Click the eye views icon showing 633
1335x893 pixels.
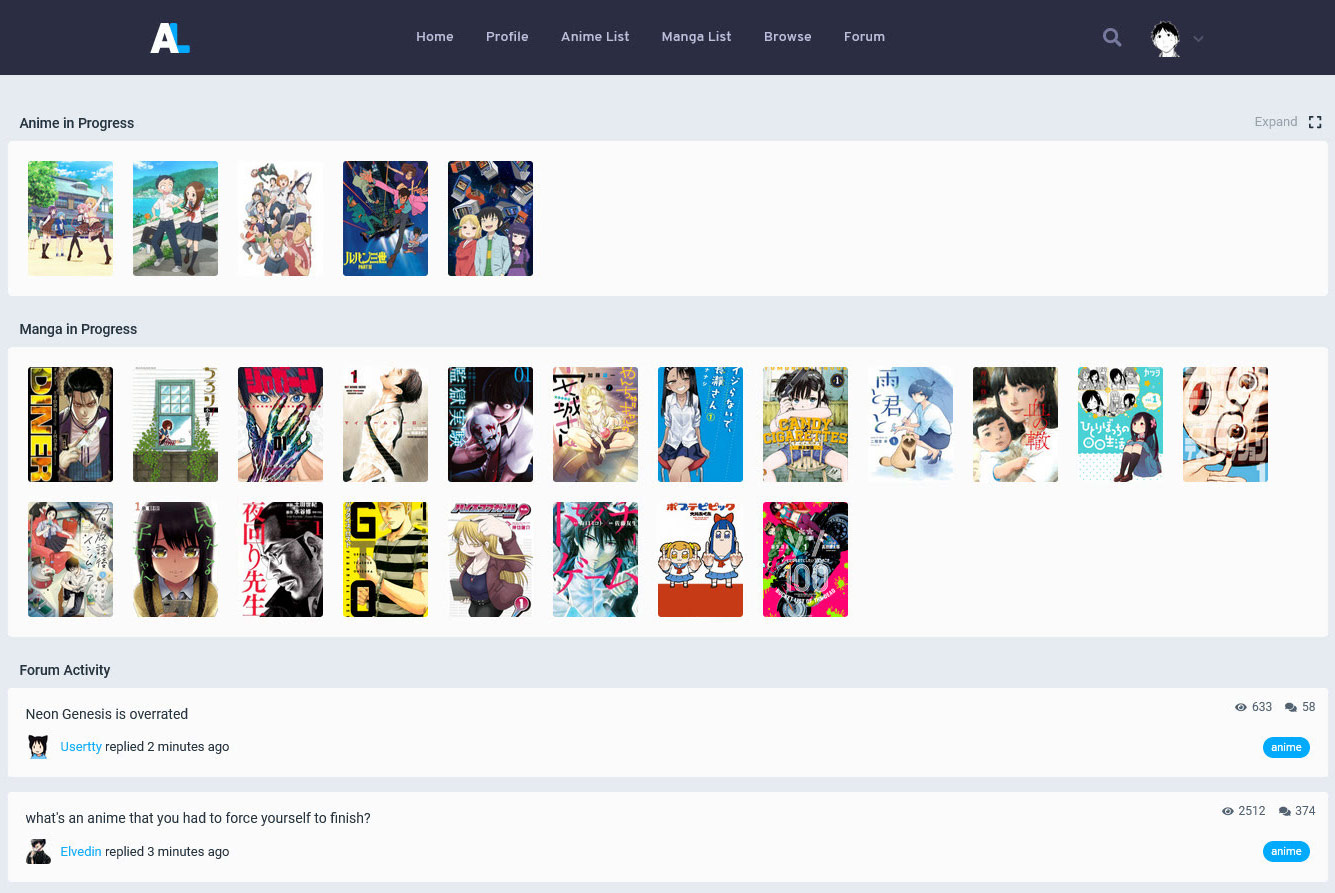[x=1241, y=707]
